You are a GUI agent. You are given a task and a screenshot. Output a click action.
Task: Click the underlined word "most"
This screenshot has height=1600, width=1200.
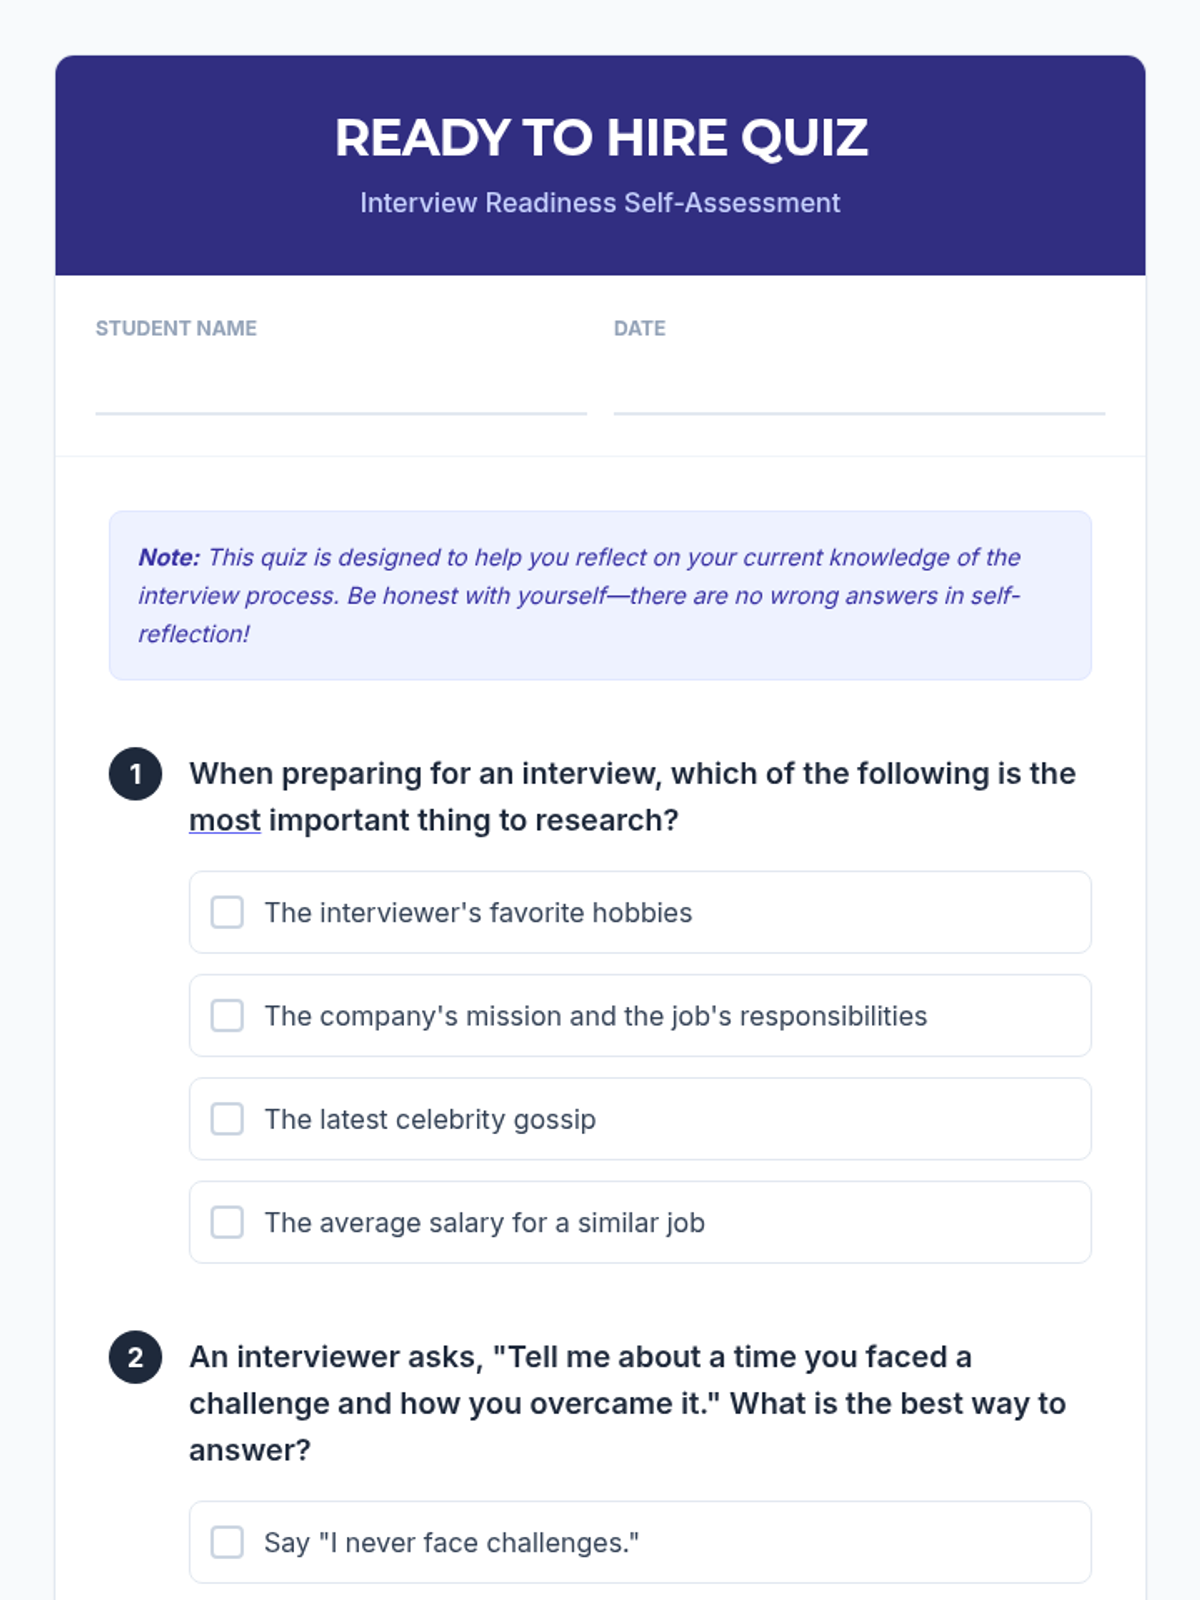pos(225,821)
